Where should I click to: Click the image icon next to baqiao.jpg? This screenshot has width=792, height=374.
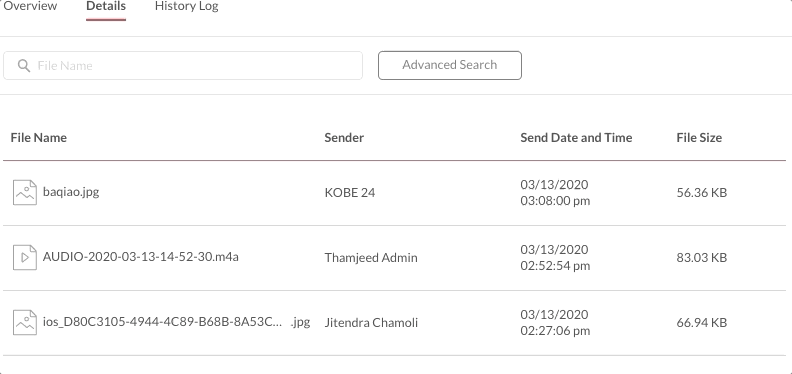coord(25,193)
